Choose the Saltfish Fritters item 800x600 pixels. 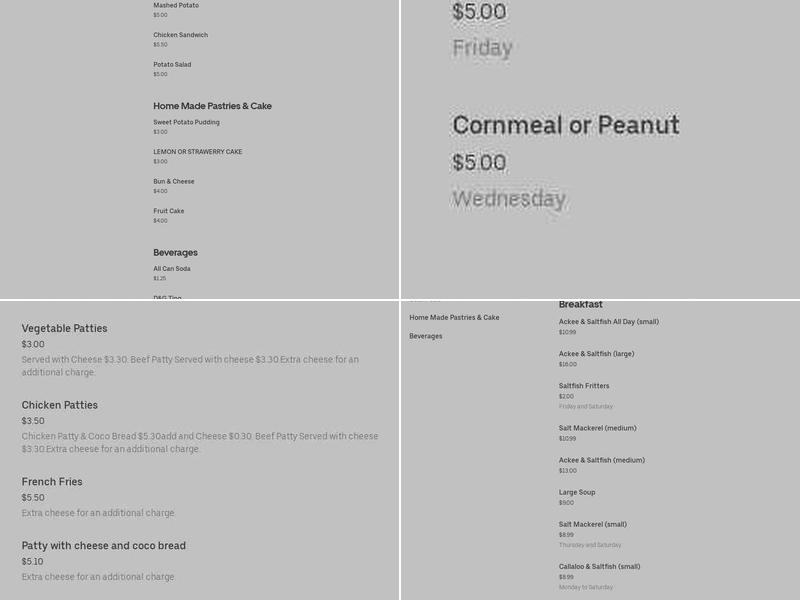click(x=584, y=386)
